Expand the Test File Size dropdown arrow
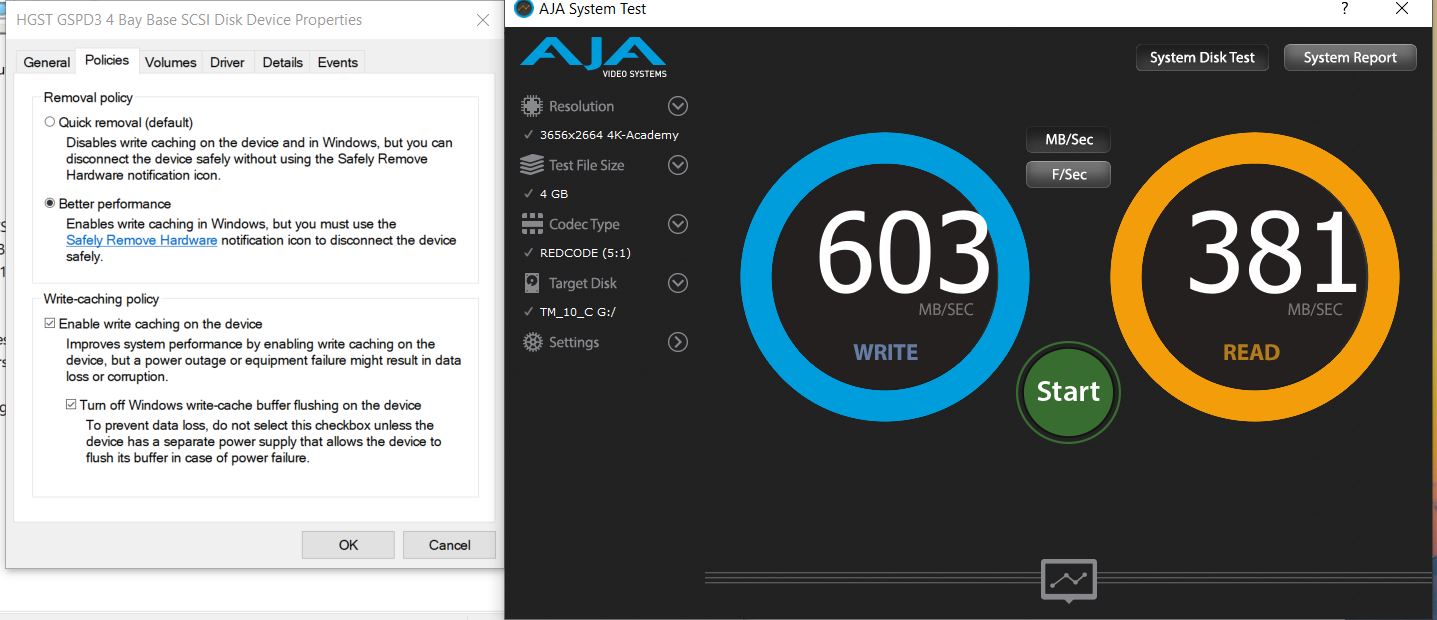This screenshot has width=1437, height=620. [x=678, y=165]
